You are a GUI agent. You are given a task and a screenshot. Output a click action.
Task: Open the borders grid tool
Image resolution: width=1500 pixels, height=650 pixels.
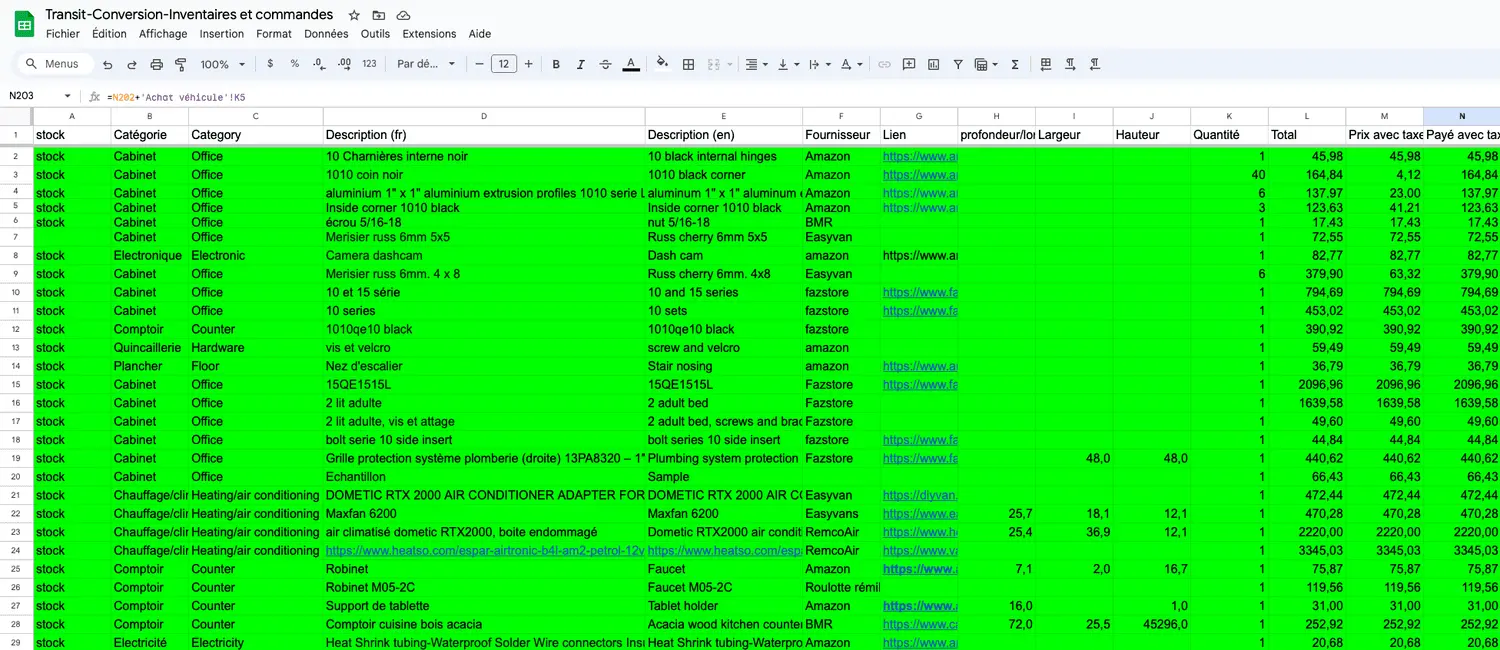coord(688,64)
